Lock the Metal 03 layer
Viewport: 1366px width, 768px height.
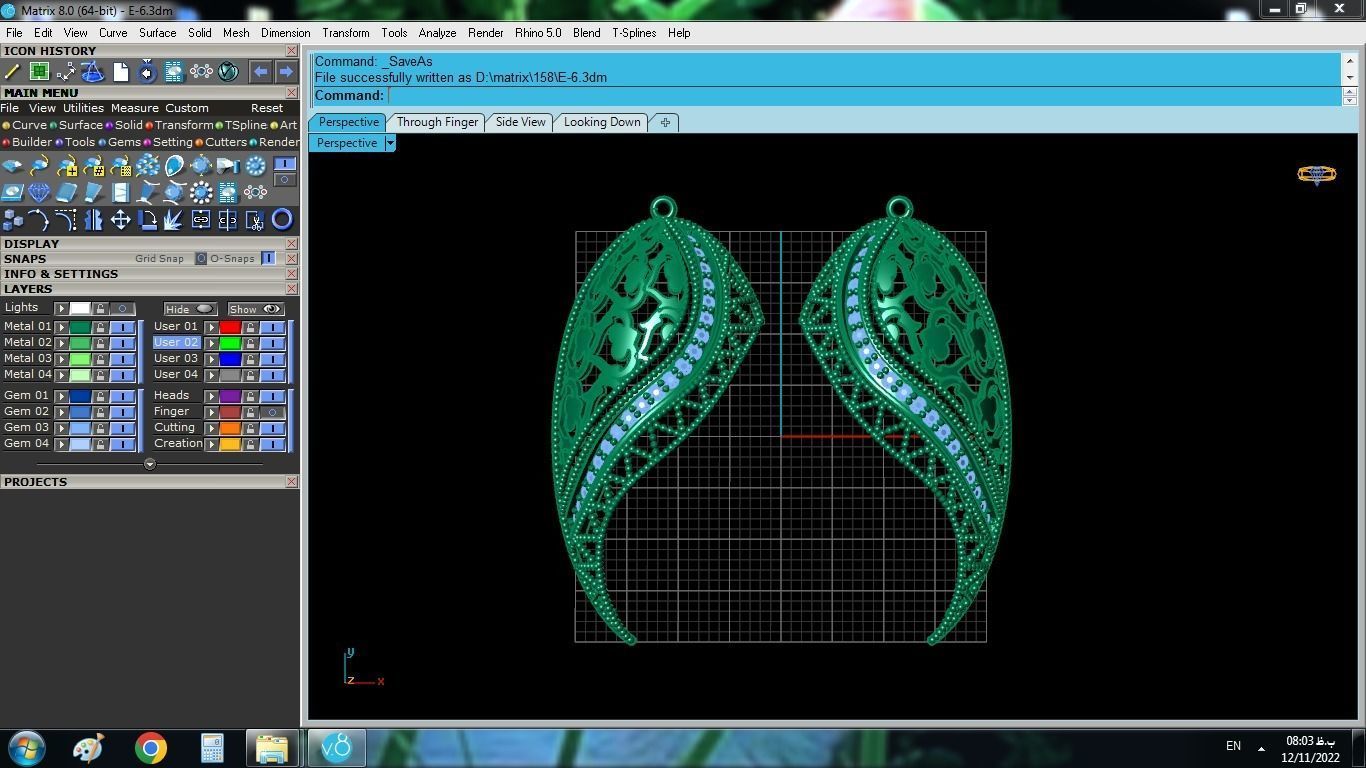click(x=100, y=359)
